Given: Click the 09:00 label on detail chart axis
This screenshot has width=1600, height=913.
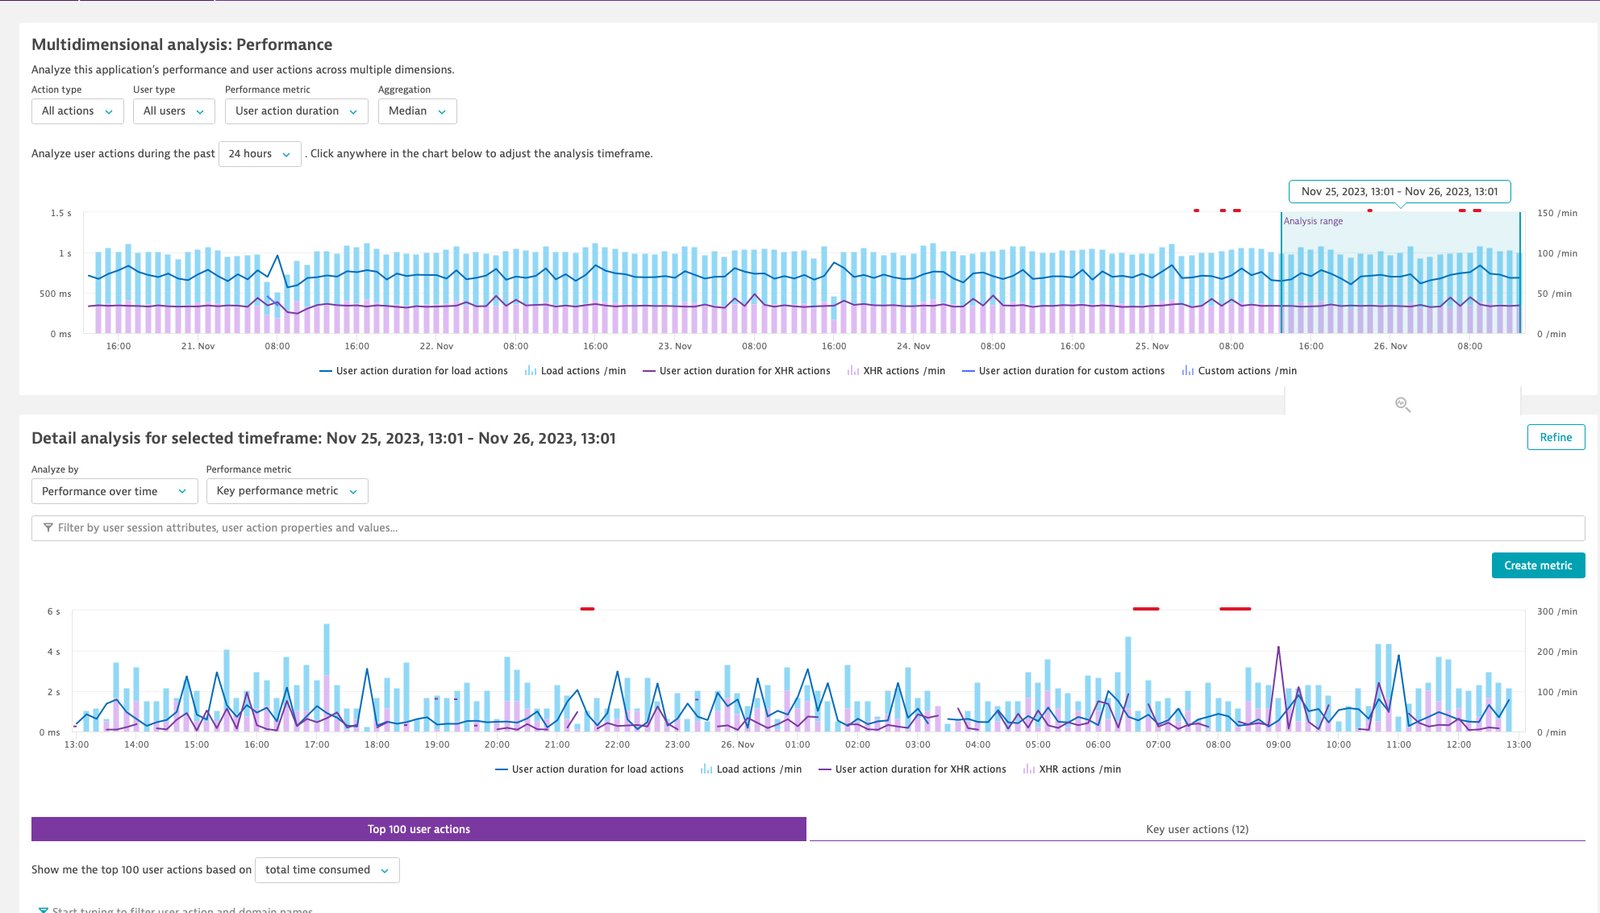Looking at the screenshot, I should [1278, 745].
